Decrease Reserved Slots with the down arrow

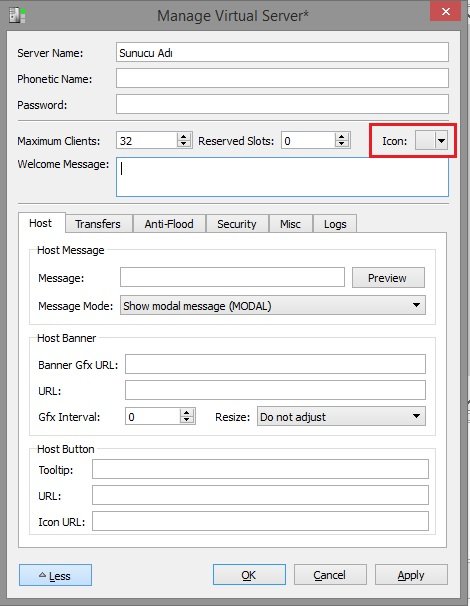342,144
